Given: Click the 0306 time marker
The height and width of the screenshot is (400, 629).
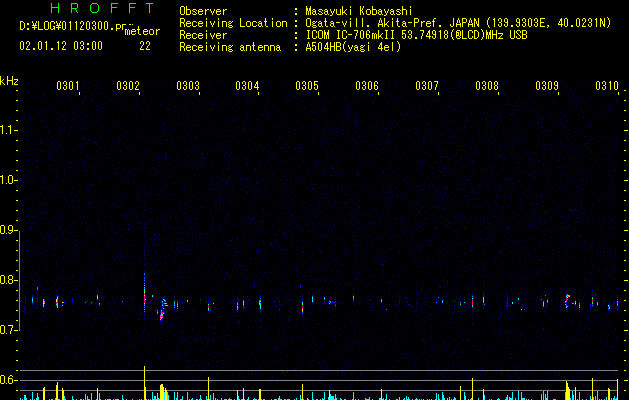Looking at the screenshot, I should (367, 86).
